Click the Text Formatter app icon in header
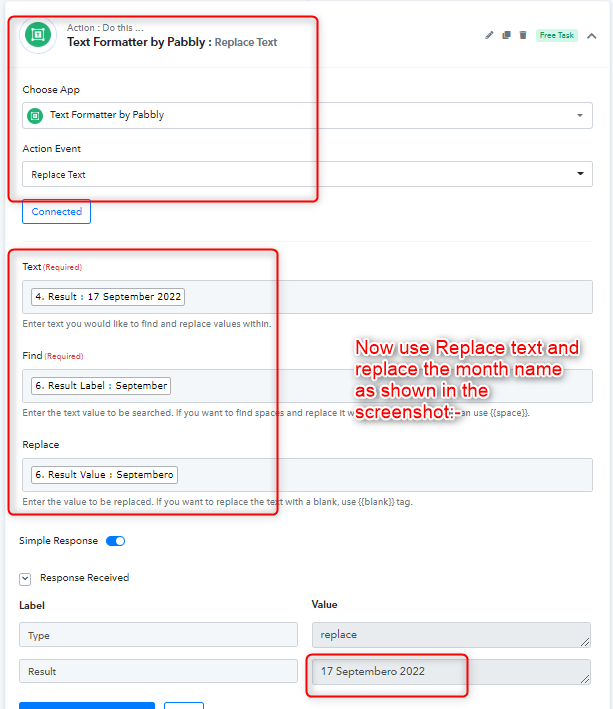613x709 pixels. [38, 35]
